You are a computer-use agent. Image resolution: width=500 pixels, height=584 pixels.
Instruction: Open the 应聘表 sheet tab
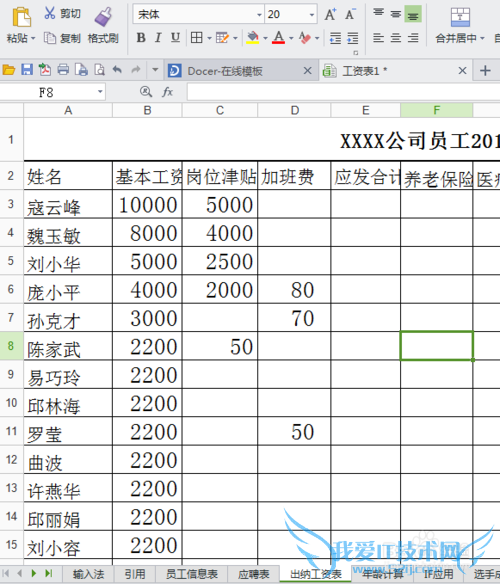pos(254,574)
